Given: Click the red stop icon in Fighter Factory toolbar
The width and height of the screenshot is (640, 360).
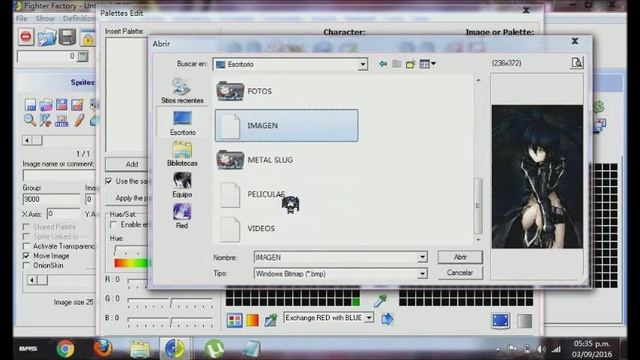Looking at the screenshot, I should coord(26,37).
